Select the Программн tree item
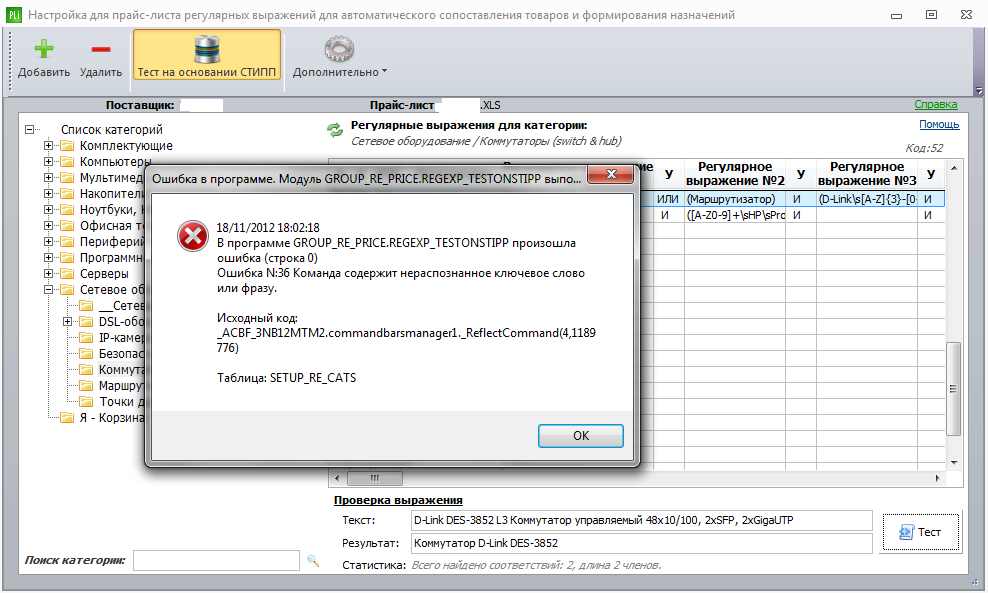The width and height of the screenshot is (988, 593). [112, 257]
